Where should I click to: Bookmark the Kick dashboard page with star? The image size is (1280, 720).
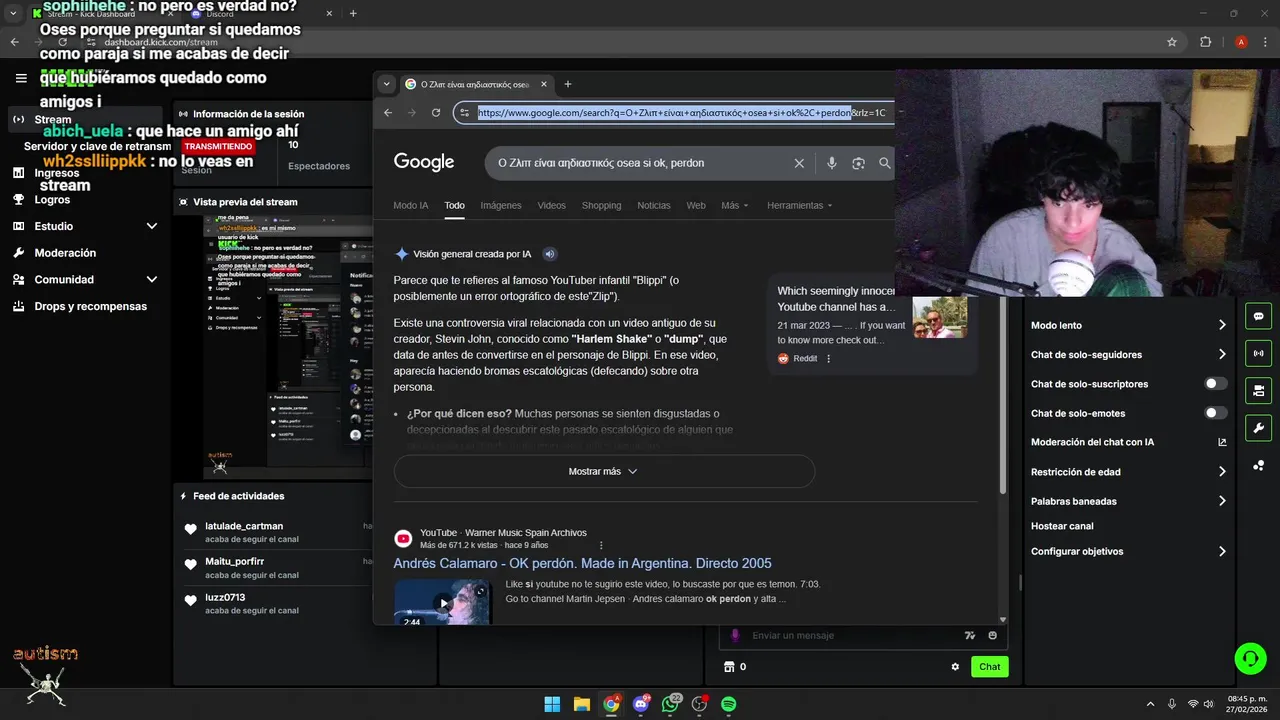click(1172, 42)
